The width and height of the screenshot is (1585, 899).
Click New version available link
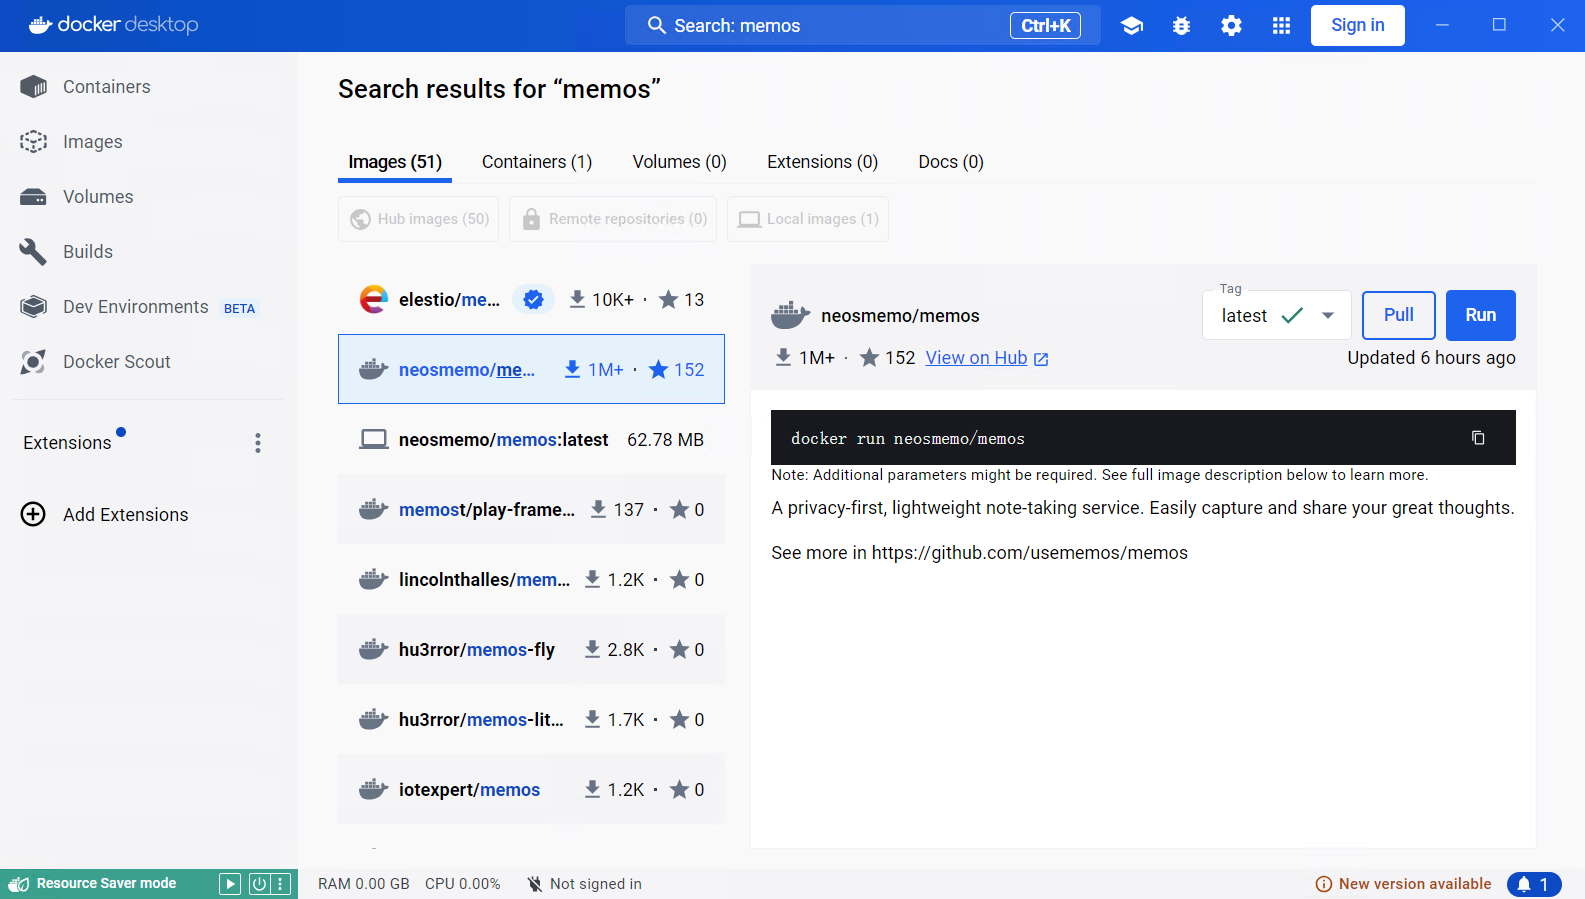(1415, 884)
